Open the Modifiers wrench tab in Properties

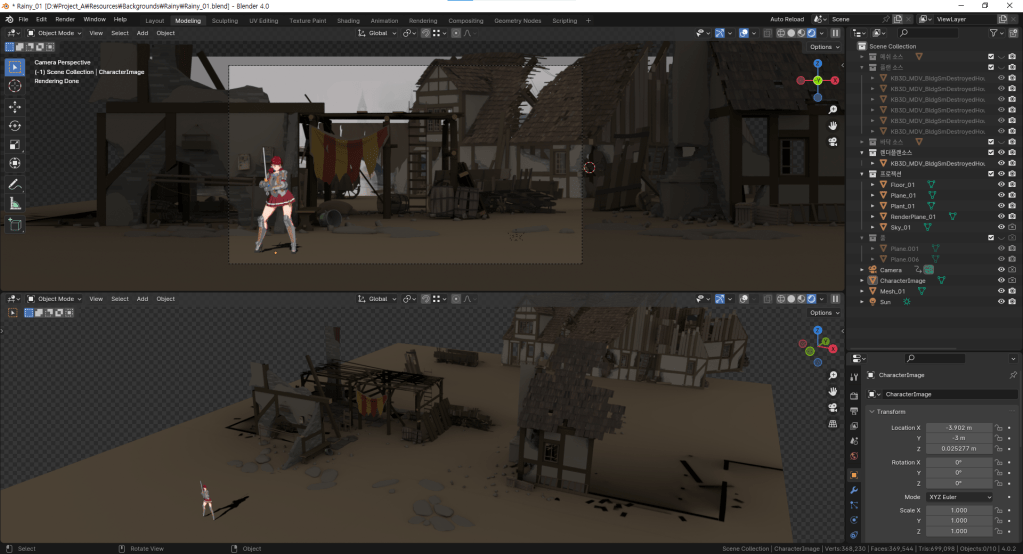(854, 490)
